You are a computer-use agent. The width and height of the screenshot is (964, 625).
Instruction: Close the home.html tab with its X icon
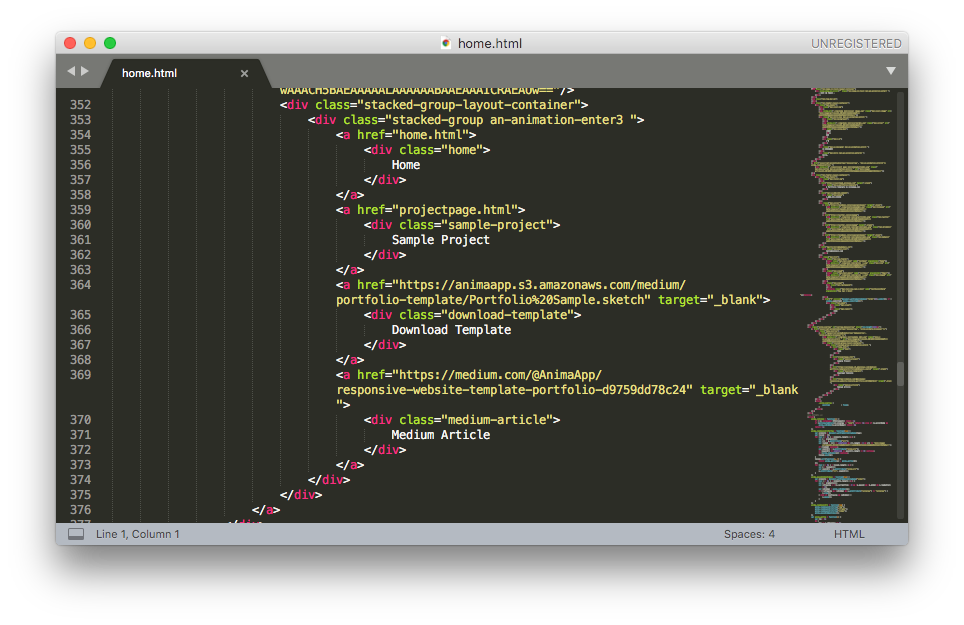[243, 73]
